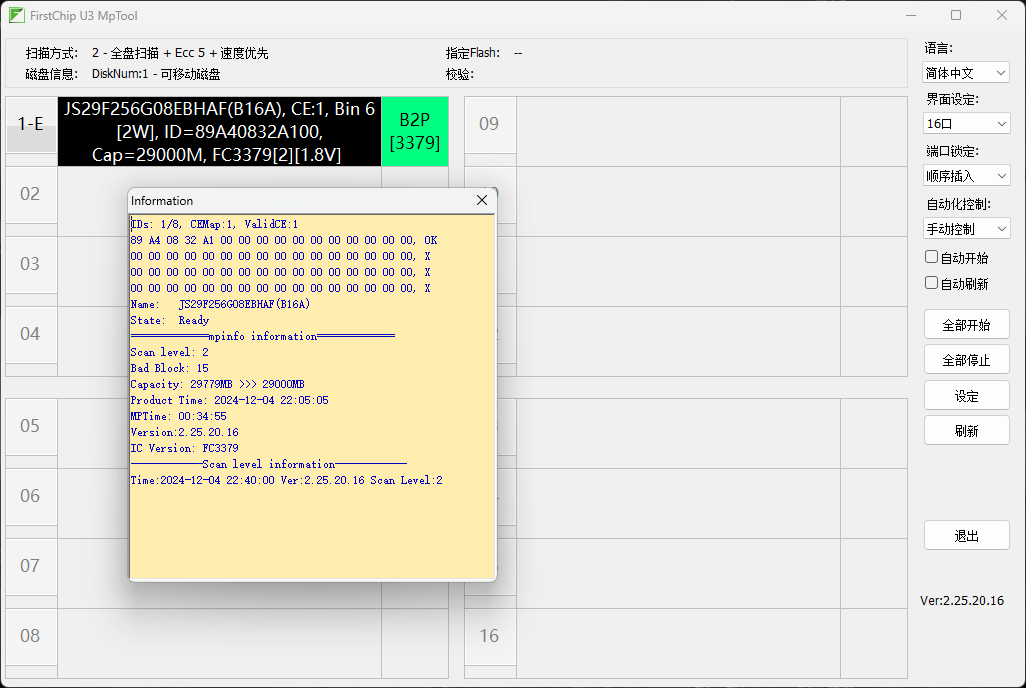This screenshot has height=688, width=1026.
Task: Select port slot 16
Action: pos(490,636)
